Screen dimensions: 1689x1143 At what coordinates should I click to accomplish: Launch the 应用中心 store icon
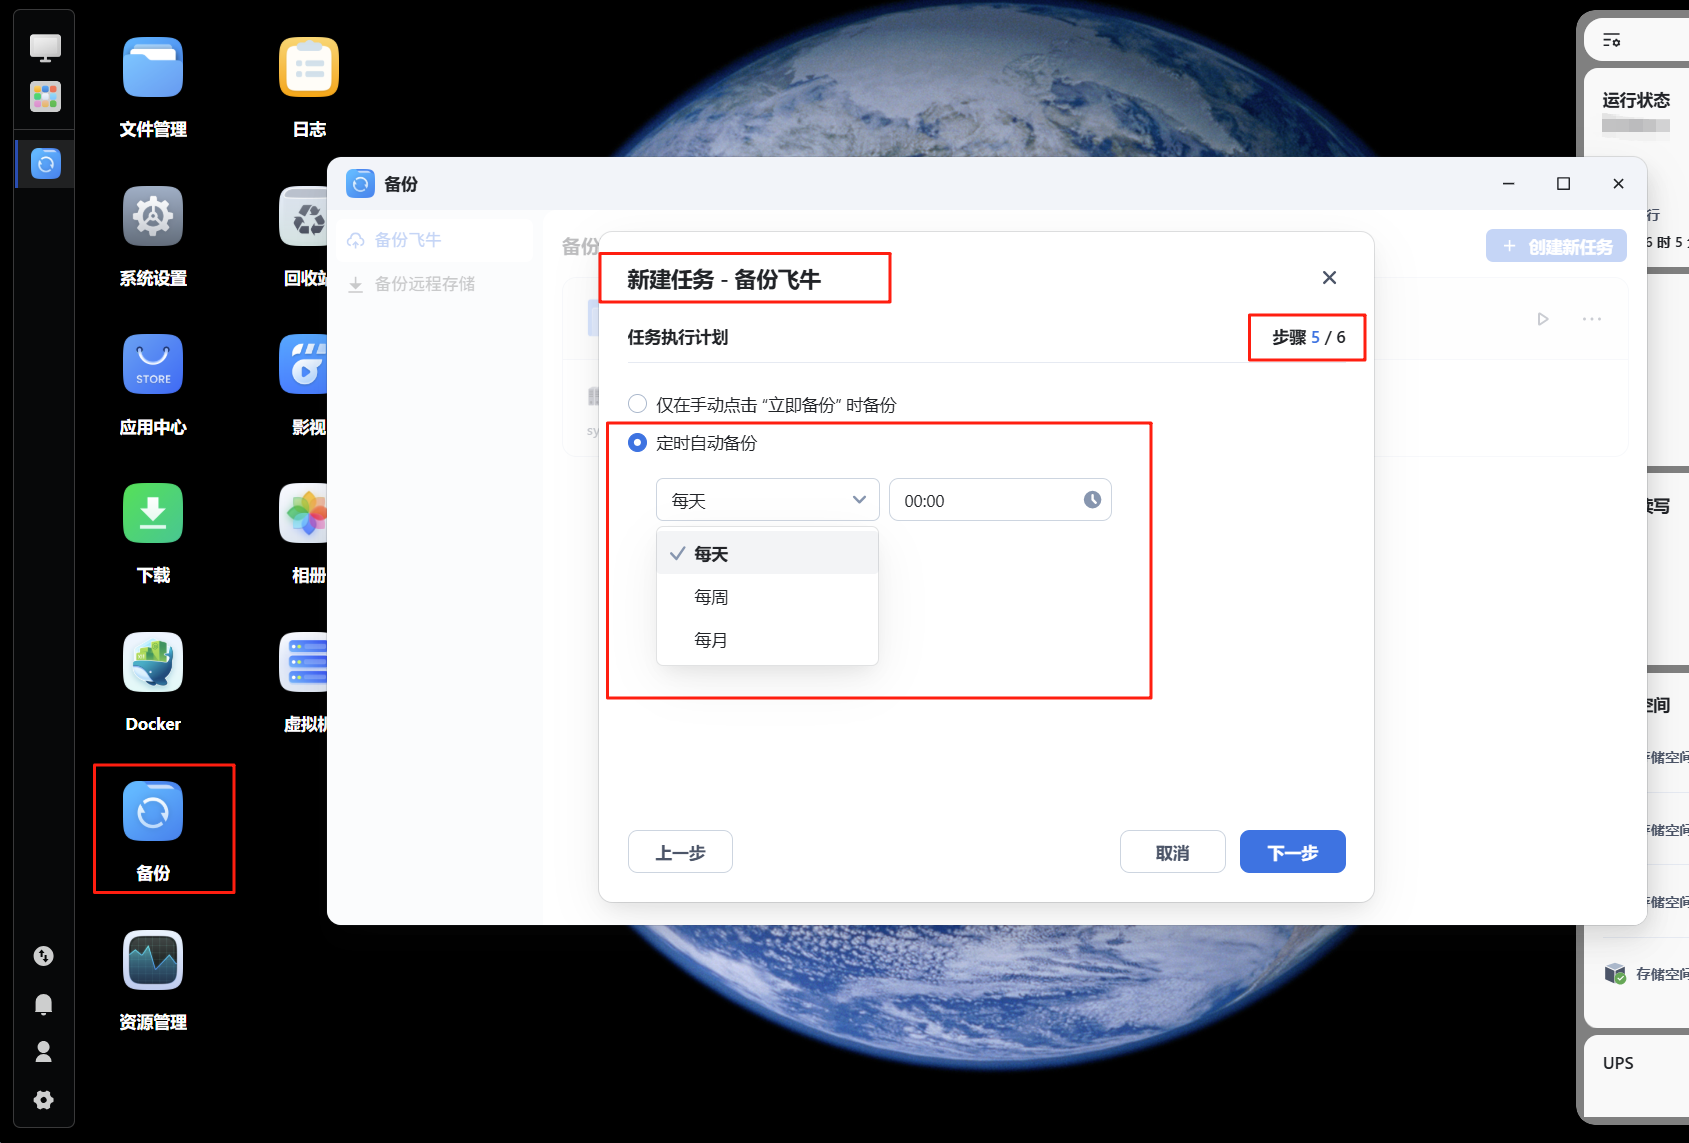(x=153, y=364)
